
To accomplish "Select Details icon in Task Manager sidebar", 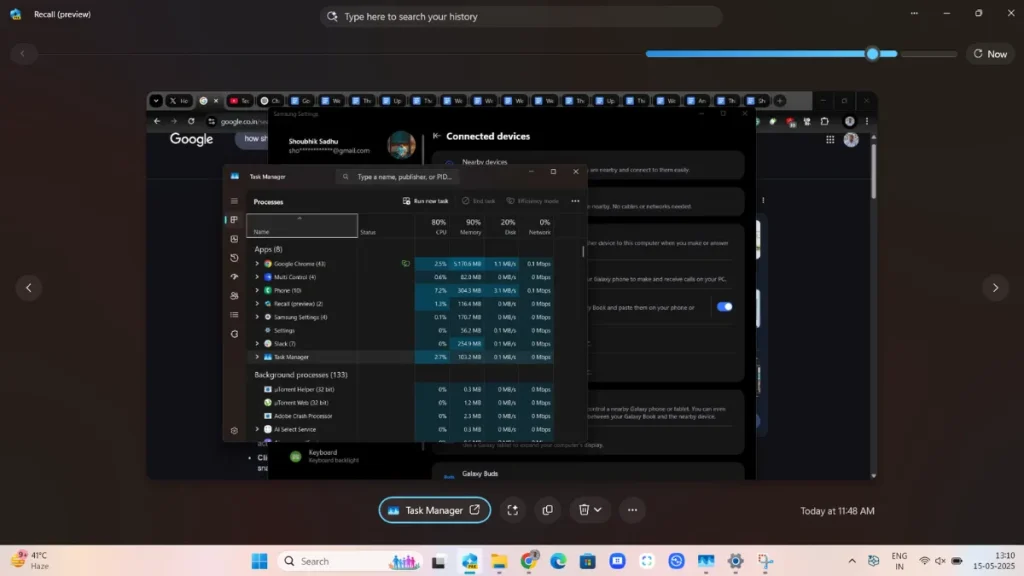I will 234,315.
